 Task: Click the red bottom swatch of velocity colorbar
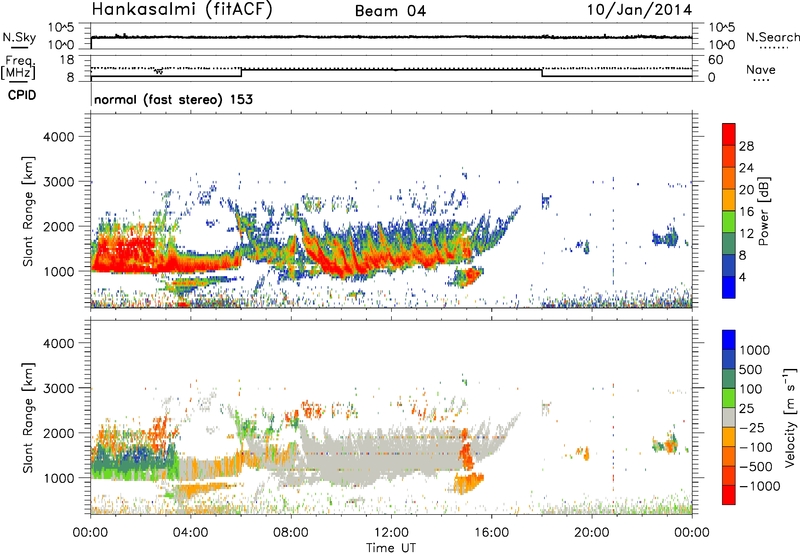pos(729,495)
